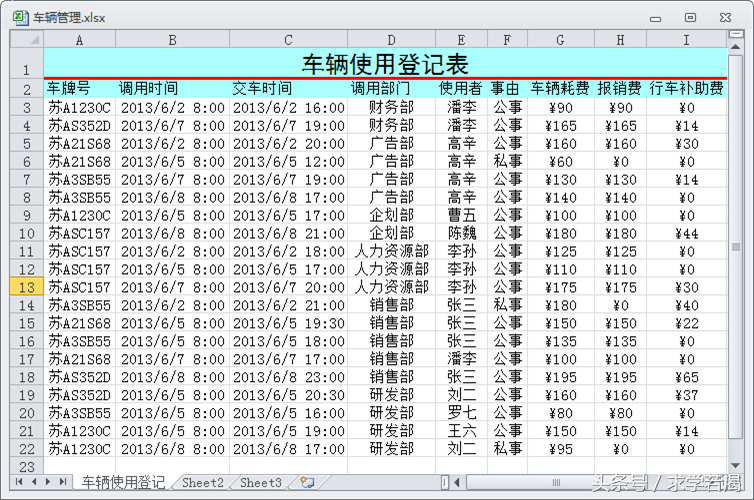Click the title cell 车辆使用登记表
Image resolution: width=754 pixels, height=500 pixels.
pos(385,63)
